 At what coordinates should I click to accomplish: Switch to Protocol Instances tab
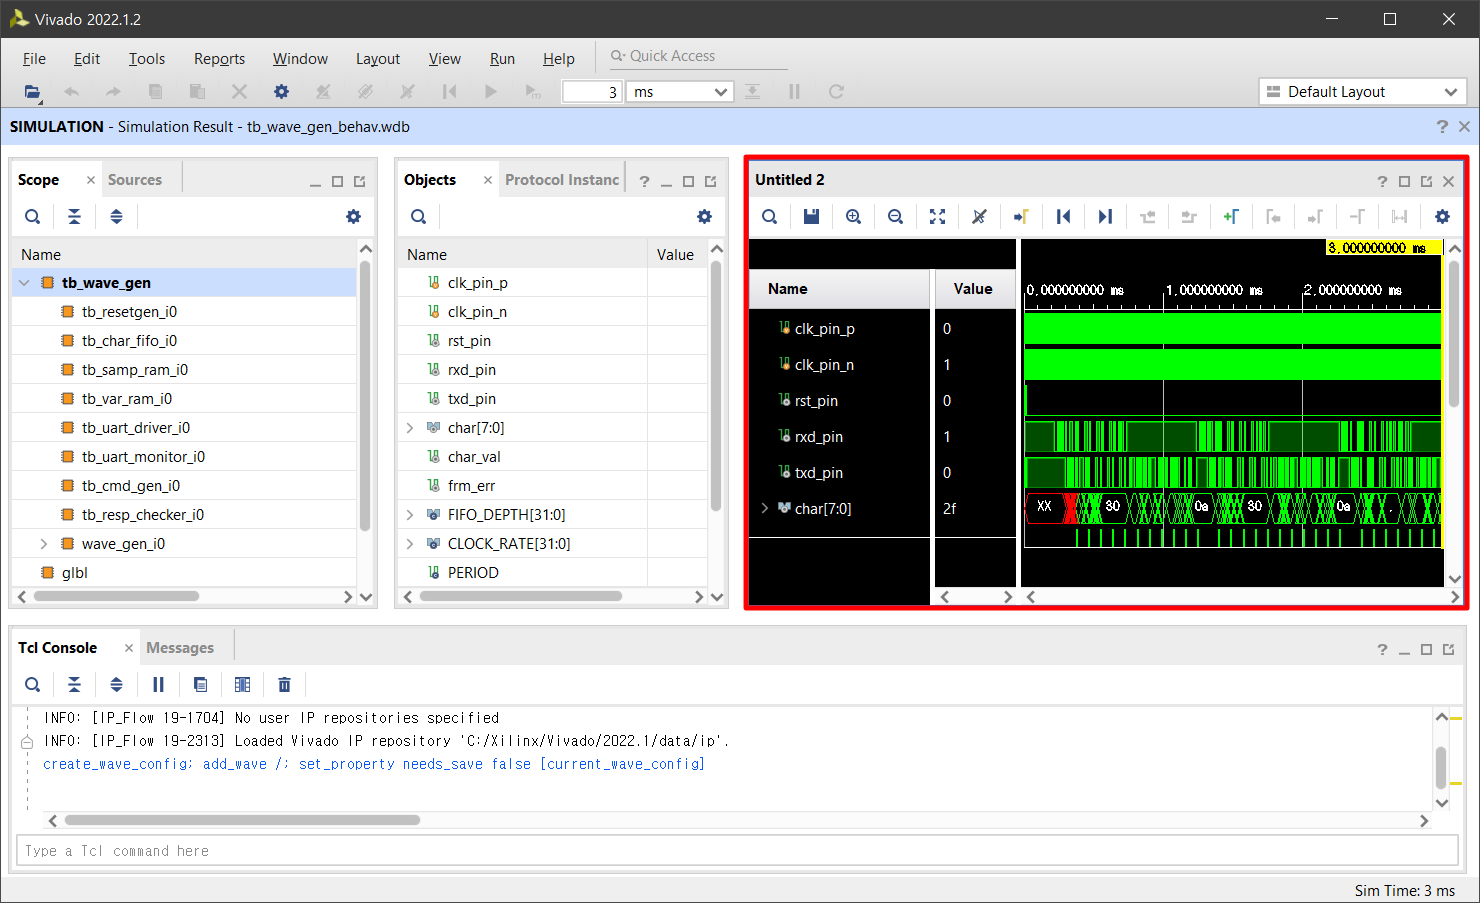[x=562, y=180]
